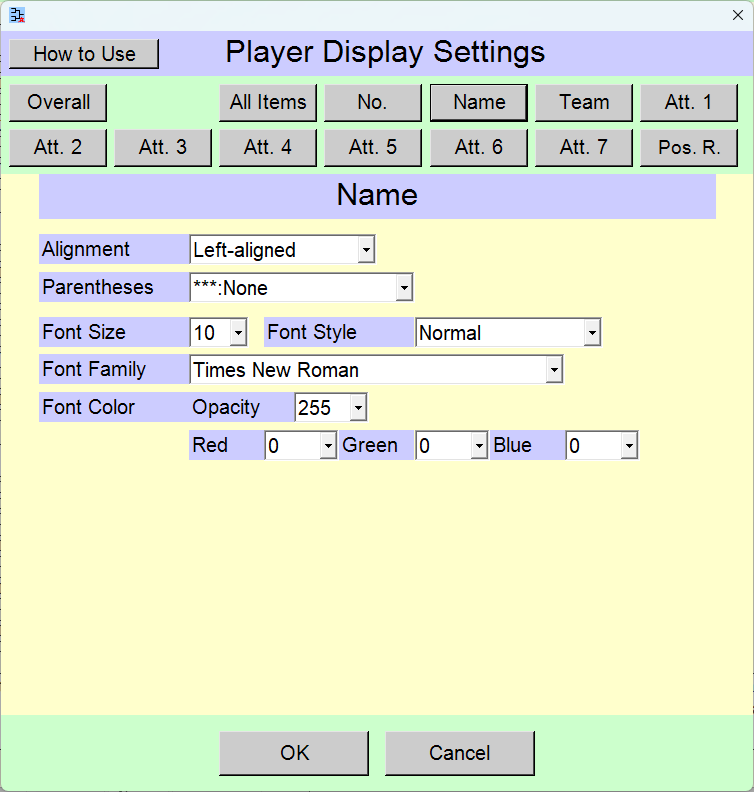Open the Red value dropdown
754x792 pixels.
[328, 446]
